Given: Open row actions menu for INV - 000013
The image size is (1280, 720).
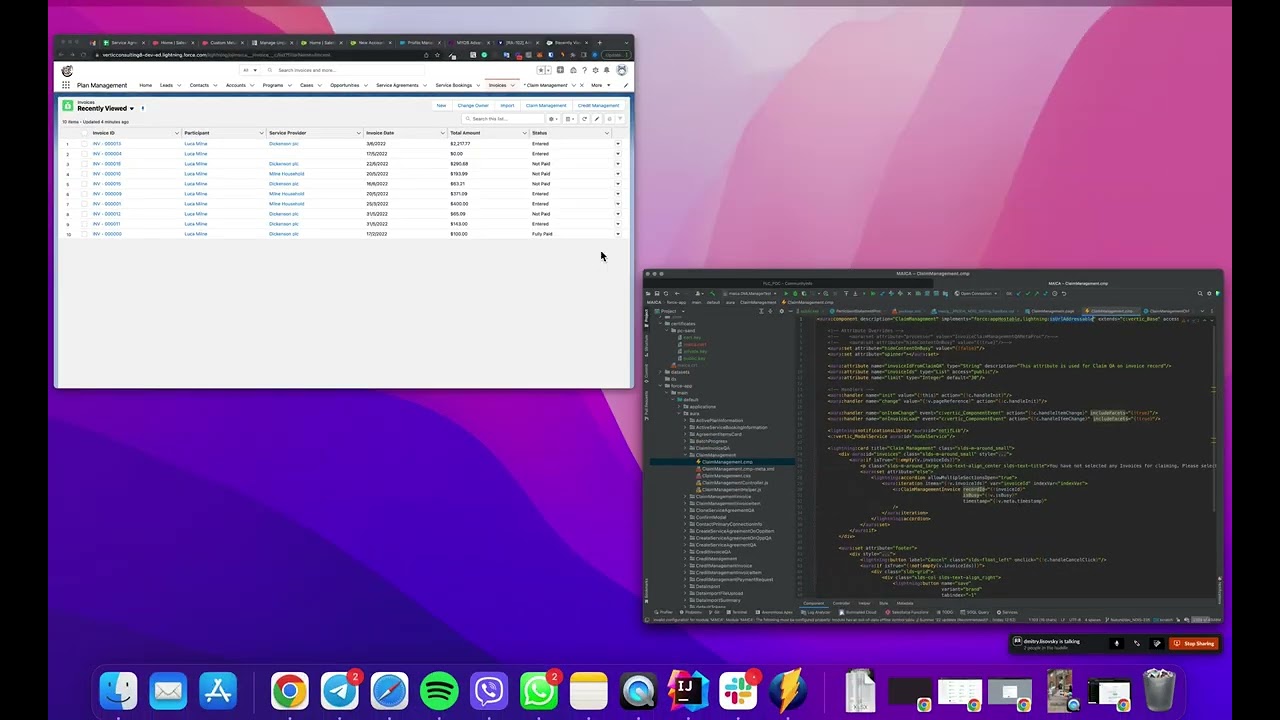Looking at the screenshot, I should (x=617, y=144).
